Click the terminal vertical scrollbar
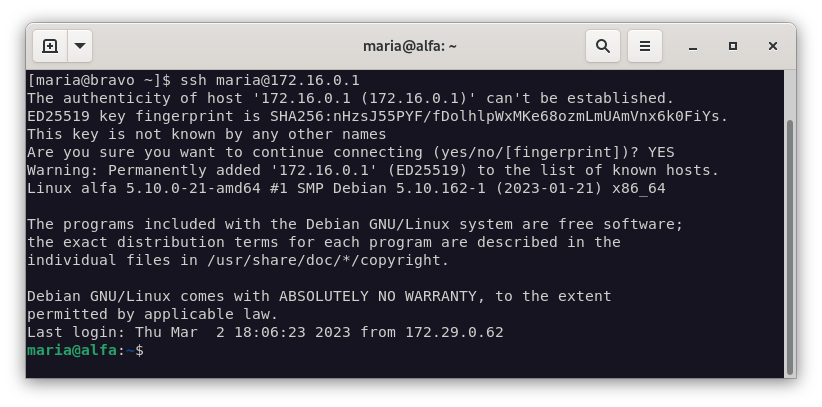 coord(789,240)
